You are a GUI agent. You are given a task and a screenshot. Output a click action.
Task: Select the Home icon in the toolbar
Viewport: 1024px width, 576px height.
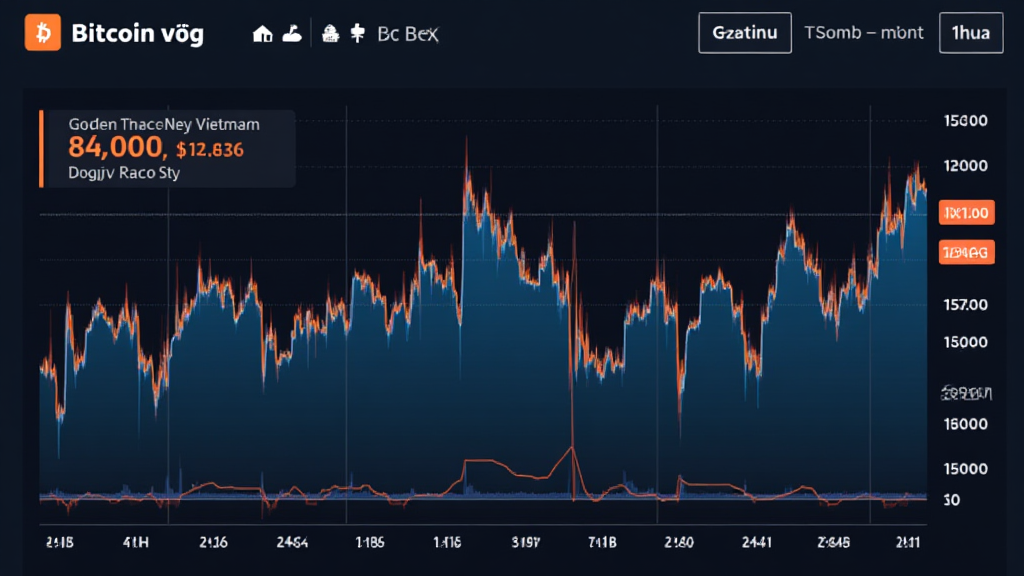[262, 32]
